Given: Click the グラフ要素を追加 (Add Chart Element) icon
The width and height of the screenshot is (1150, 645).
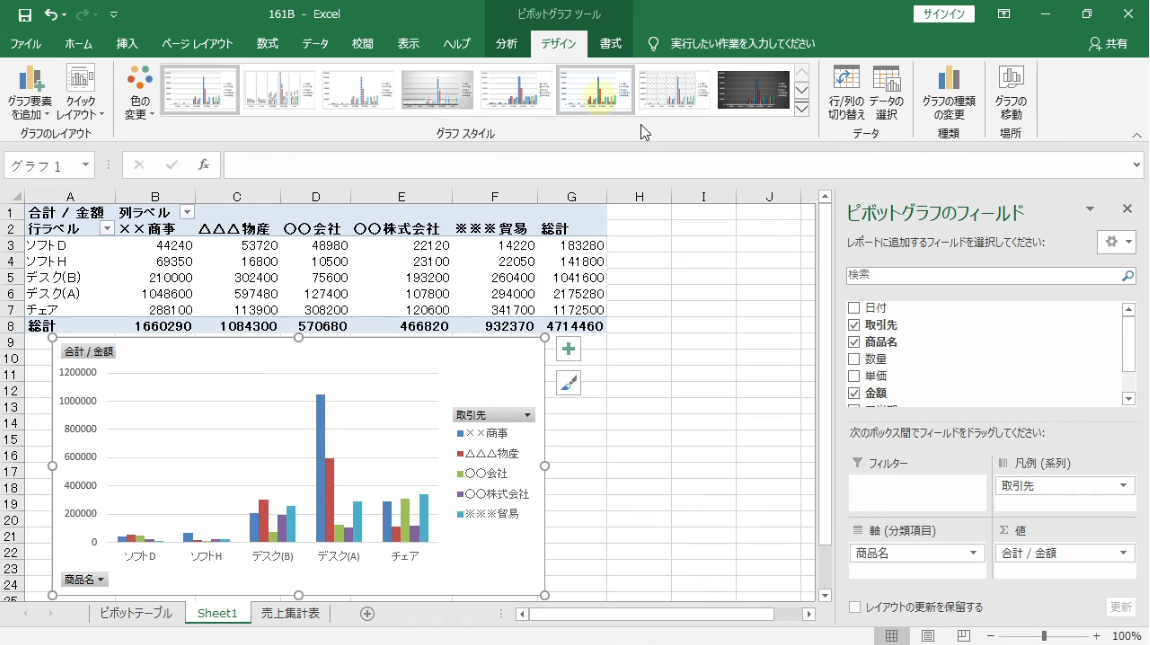Looking at the screenshot, I should tap(31, 80).
